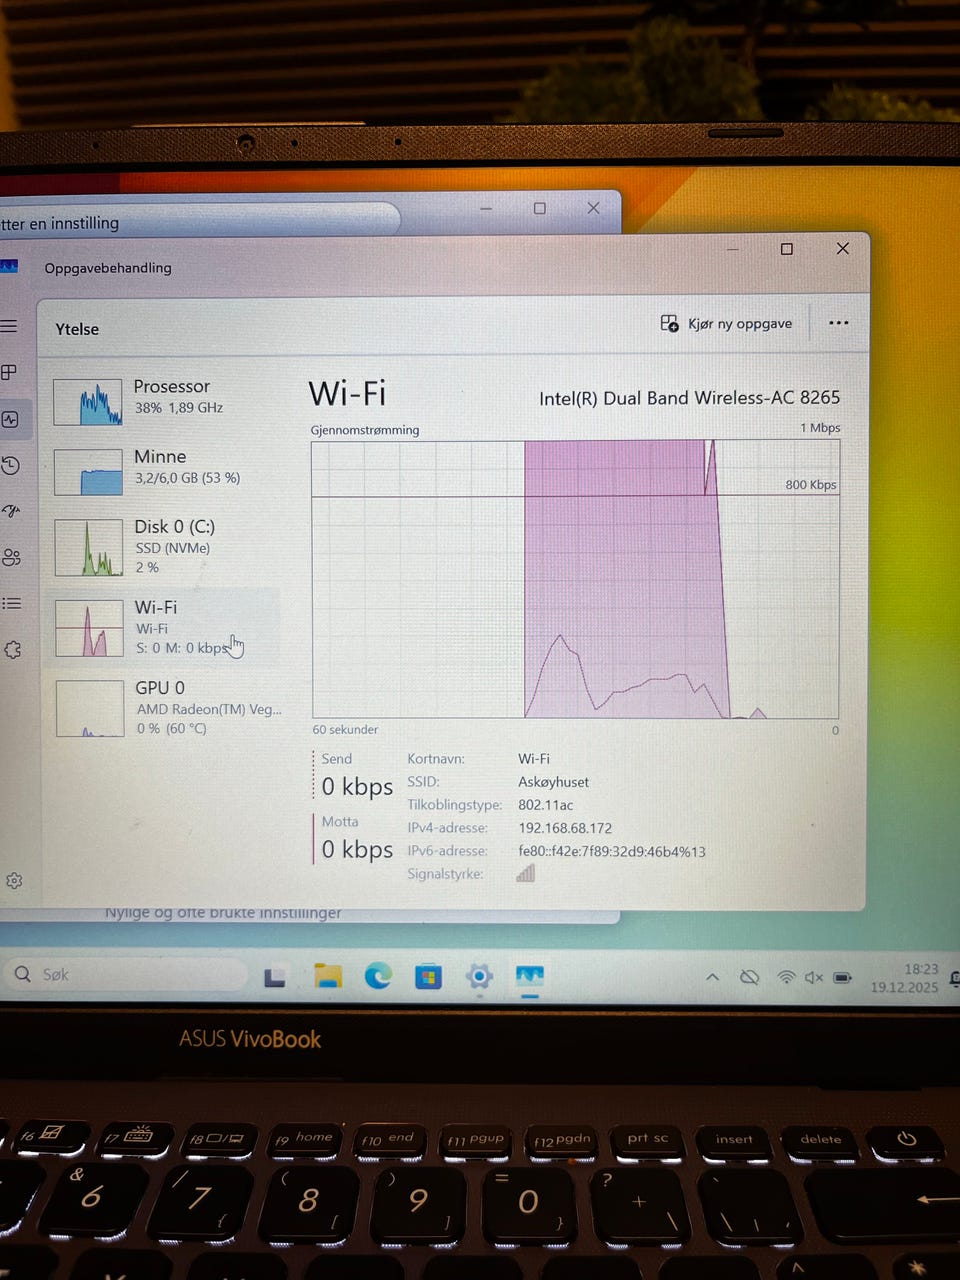Image resolution: width=960 pixels, height=1280 pixels.
Task: Open File Explorer from the taskbar
Action: coord(328,976)
